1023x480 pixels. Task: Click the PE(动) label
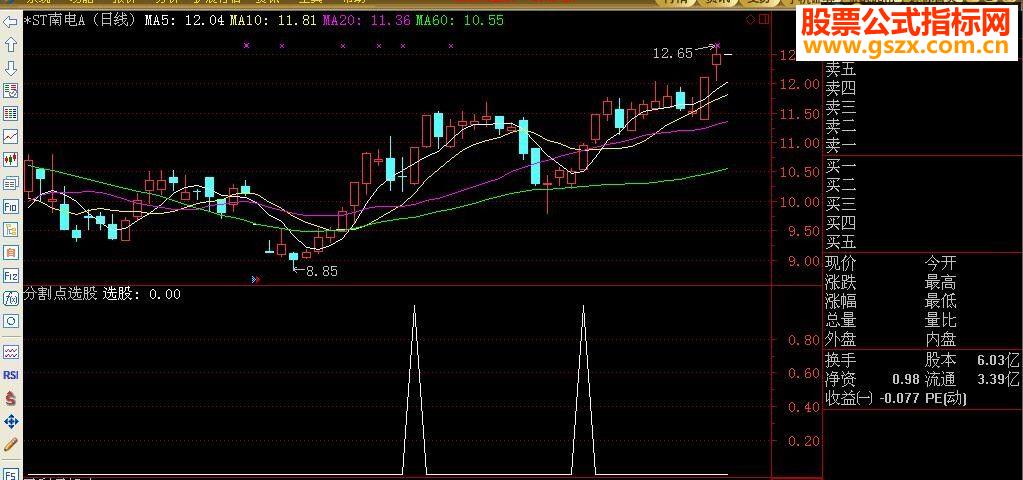[946, 398]
